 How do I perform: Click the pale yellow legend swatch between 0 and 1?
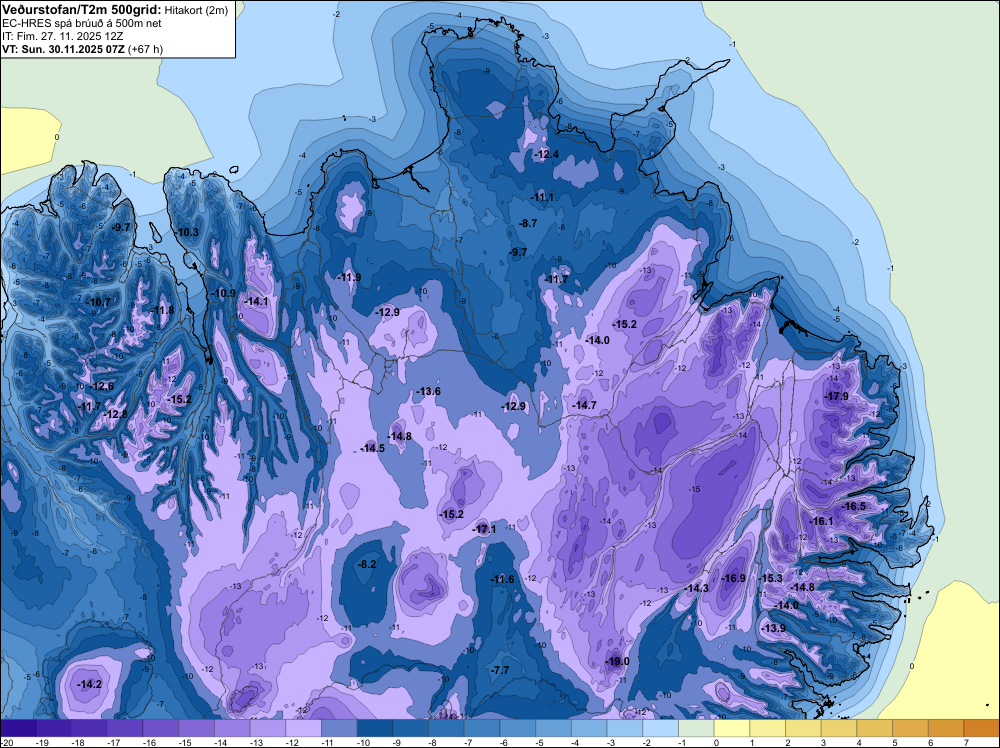[x=732, y=728]
